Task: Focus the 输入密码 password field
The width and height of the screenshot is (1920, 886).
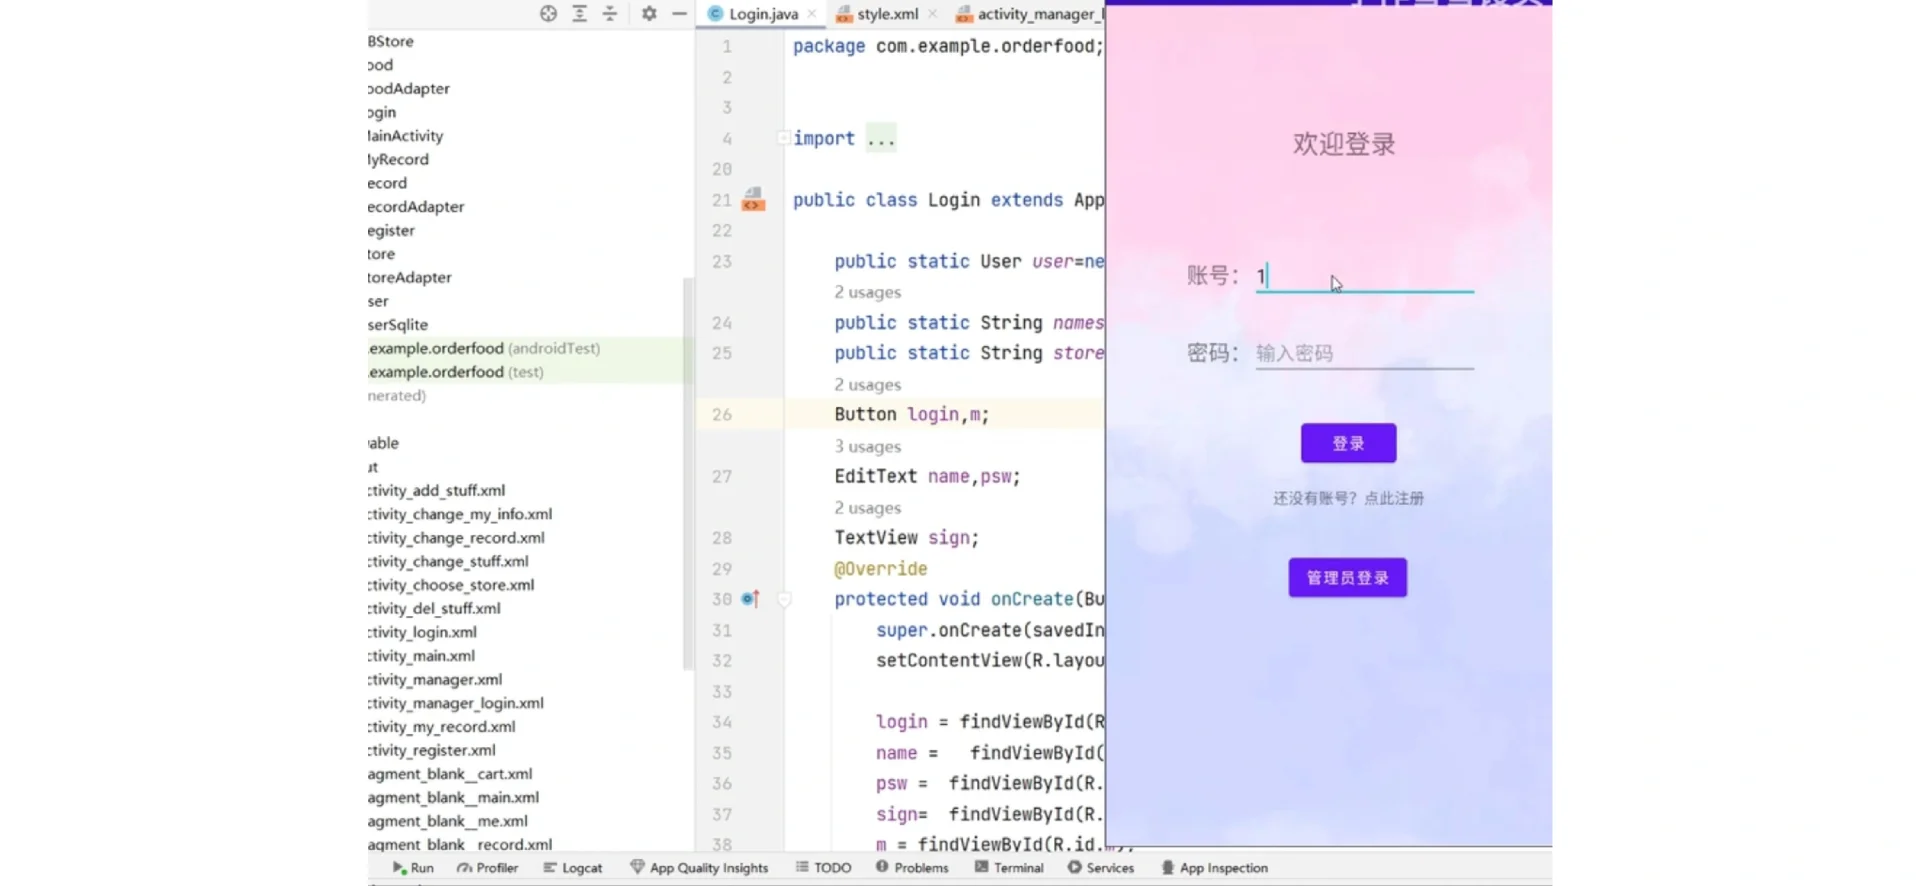Action: (1363, 354)
